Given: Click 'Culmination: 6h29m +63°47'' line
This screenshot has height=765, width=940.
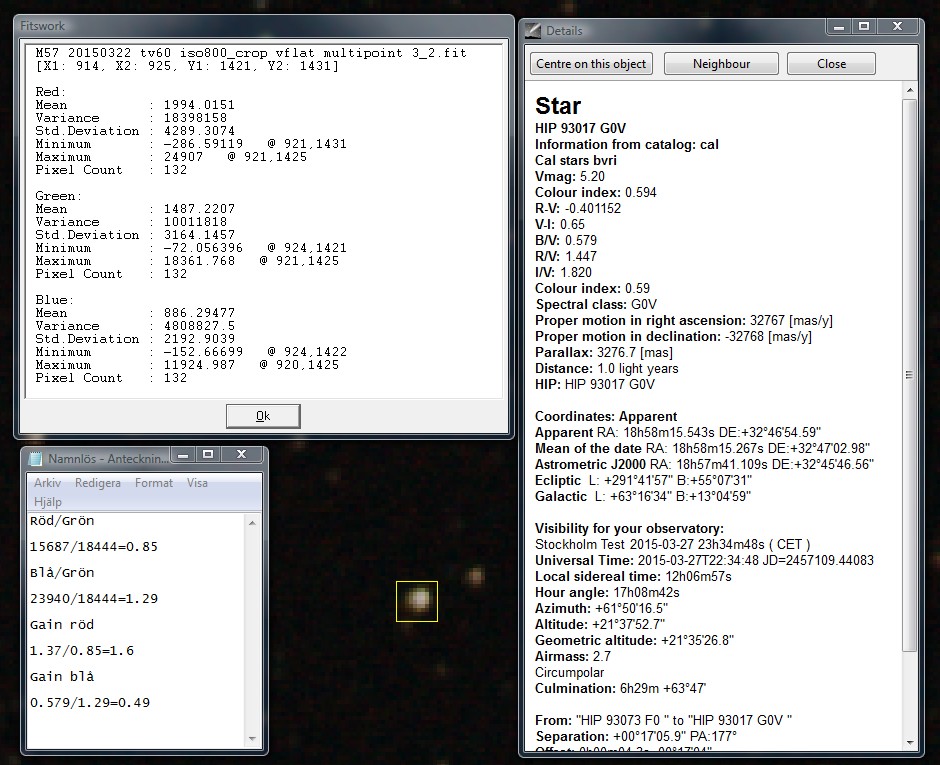Looking at the screenshot, I should tap(620, 688).
